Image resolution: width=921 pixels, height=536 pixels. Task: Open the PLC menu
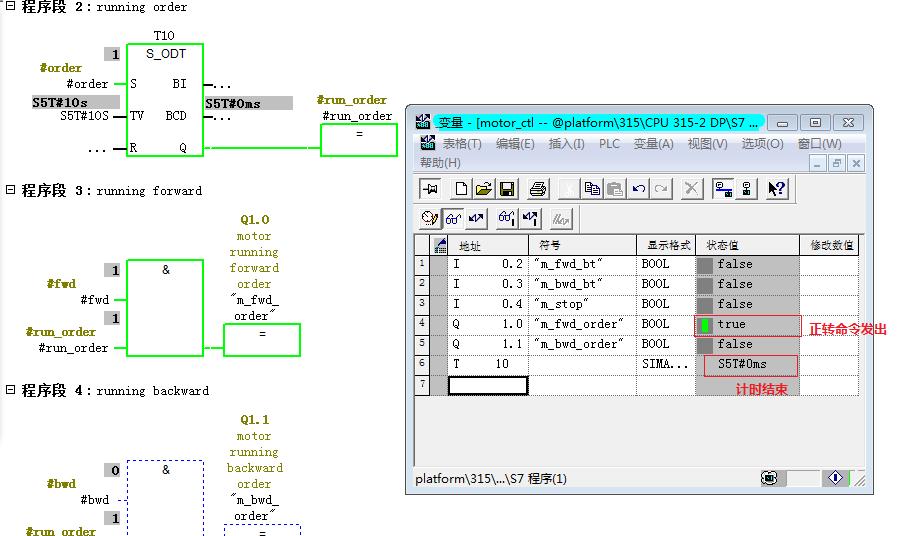(x=609, y=144)
